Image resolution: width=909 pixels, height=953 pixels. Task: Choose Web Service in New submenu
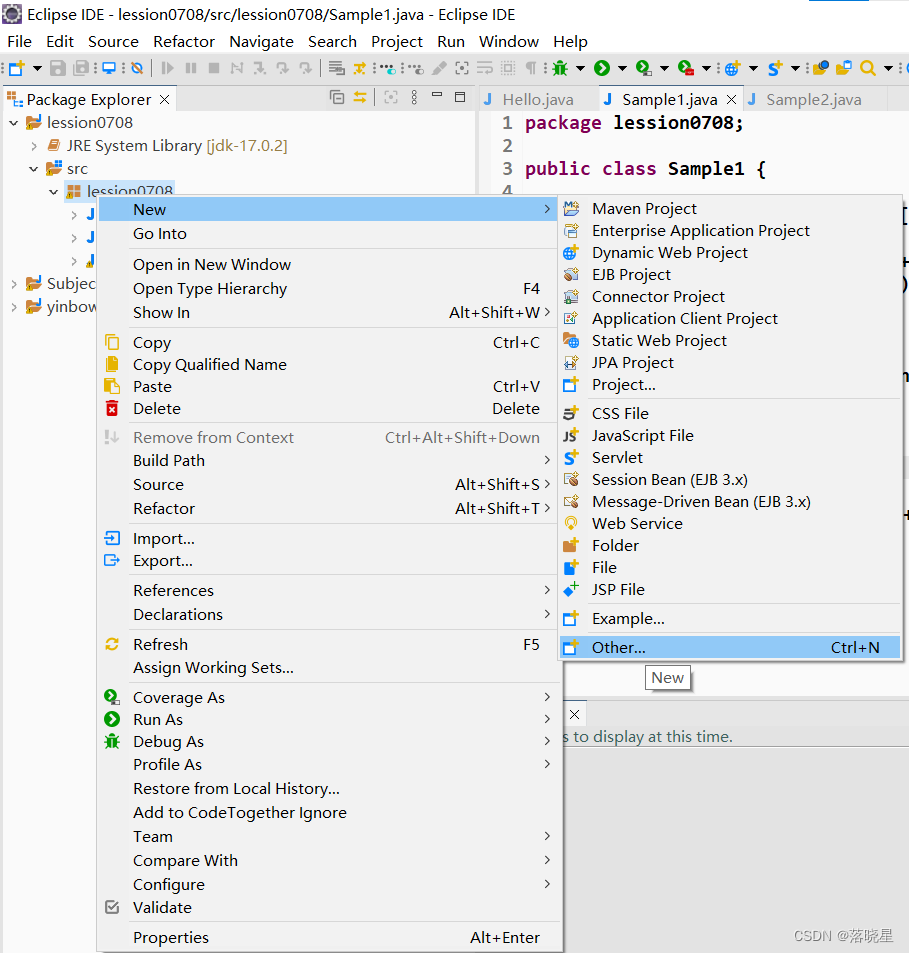pyautogui.click(x=729, y=524)
